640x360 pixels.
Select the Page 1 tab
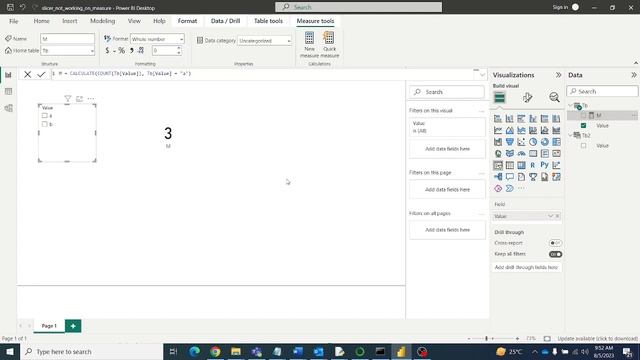(49, 326)
